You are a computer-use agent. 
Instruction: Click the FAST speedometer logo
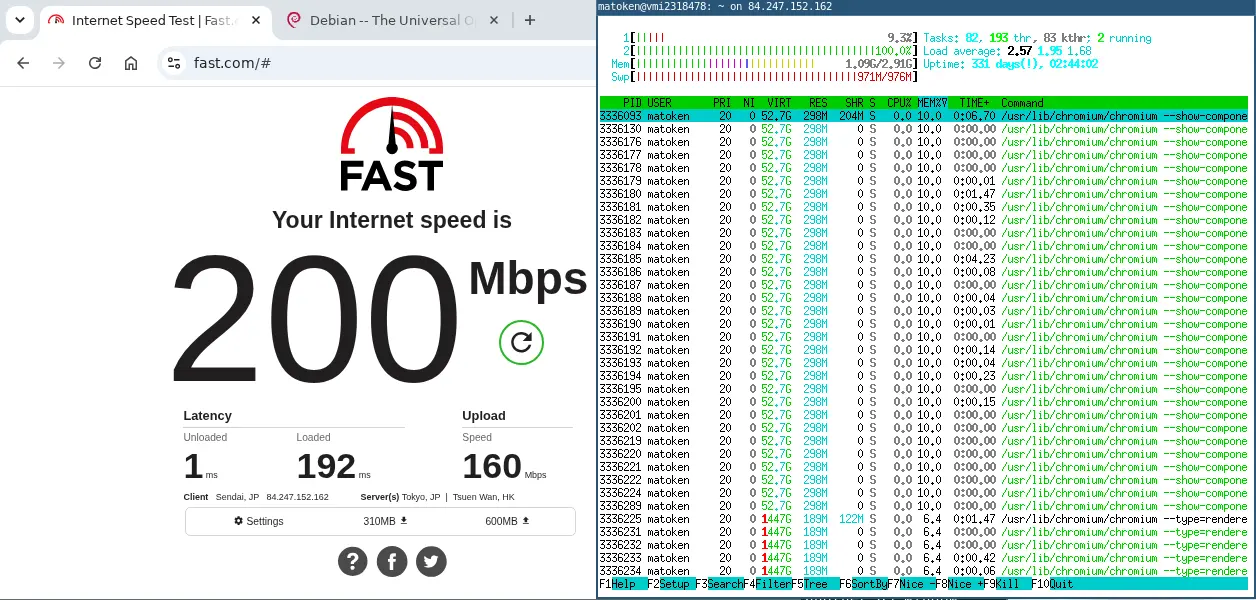click(391, 144)
